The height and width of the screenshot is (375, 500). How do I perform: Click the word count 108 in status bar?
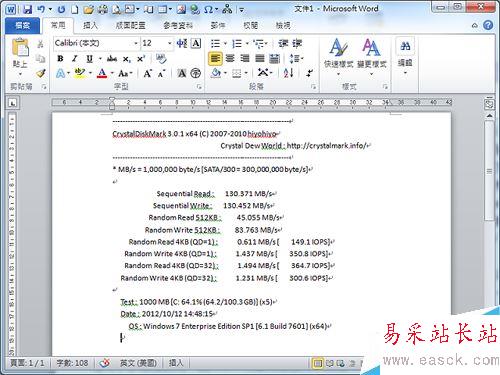point(72,363)
